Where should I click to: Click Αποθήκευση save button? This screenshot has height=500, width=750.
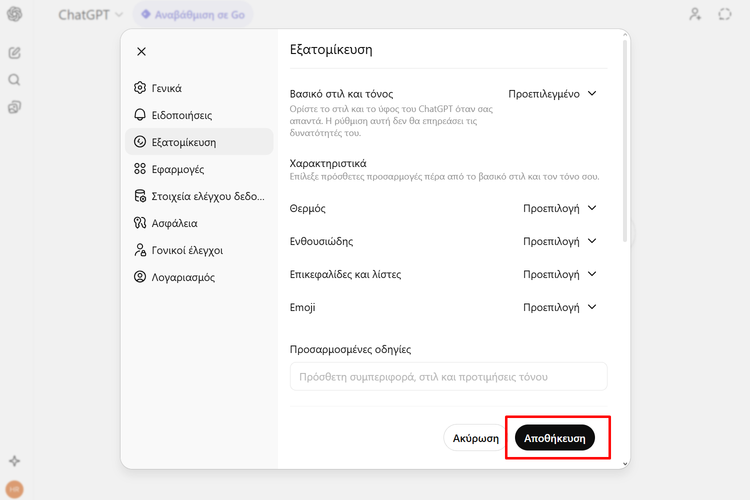point(554,438)
